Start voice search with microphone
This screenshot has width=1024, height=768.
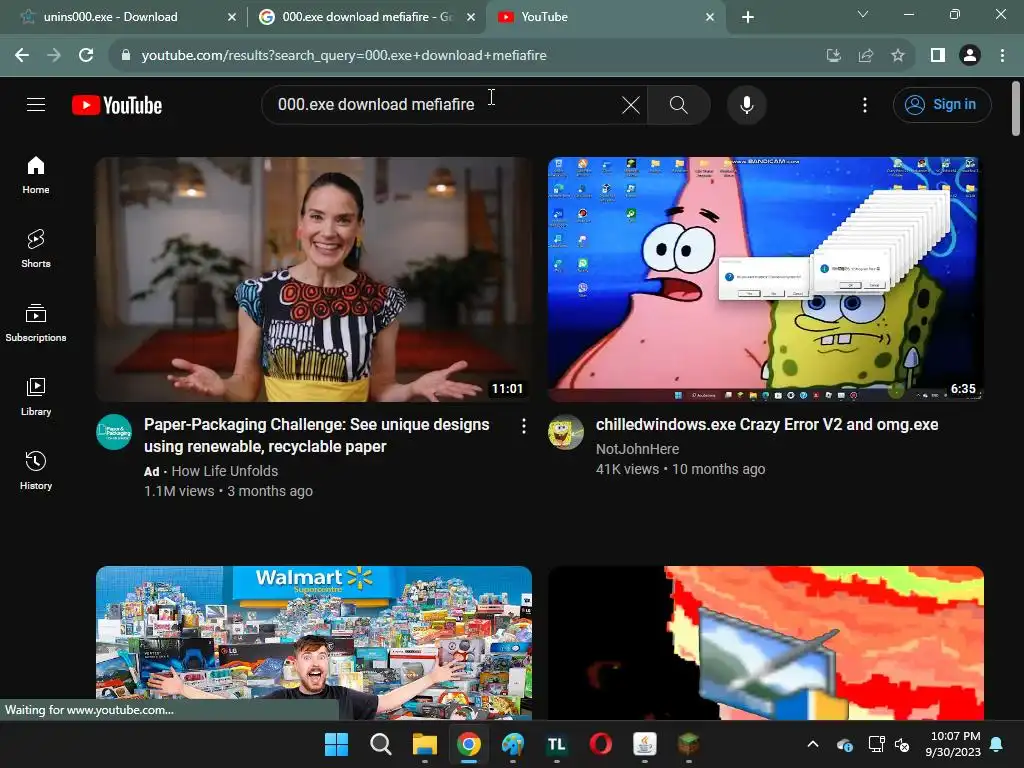coord(746,104)
